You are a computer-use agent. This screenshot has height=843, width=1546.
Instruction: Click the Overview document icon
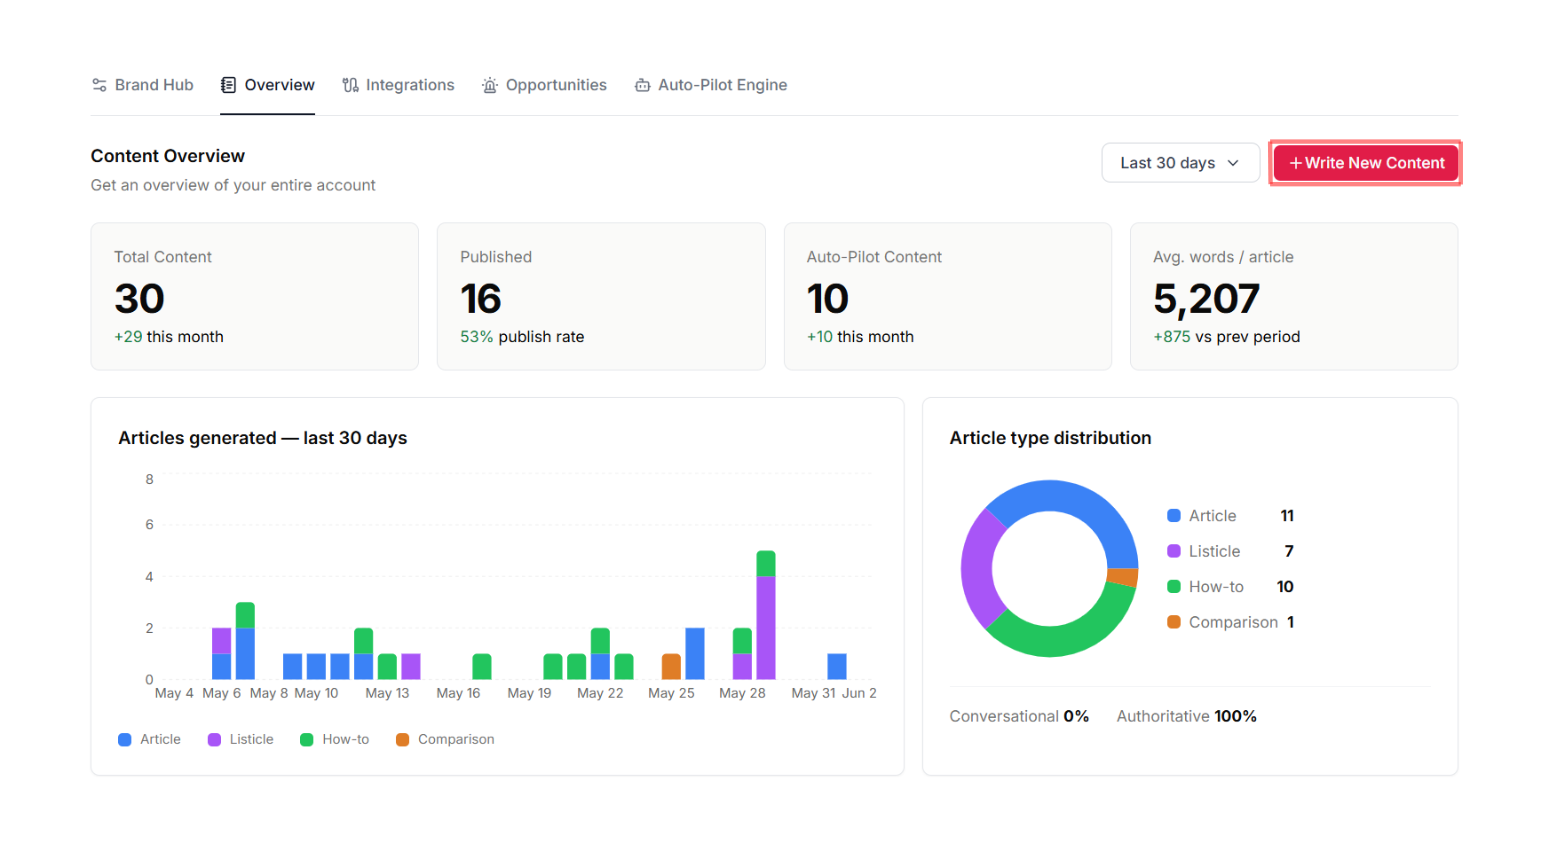tap(228, 85)
